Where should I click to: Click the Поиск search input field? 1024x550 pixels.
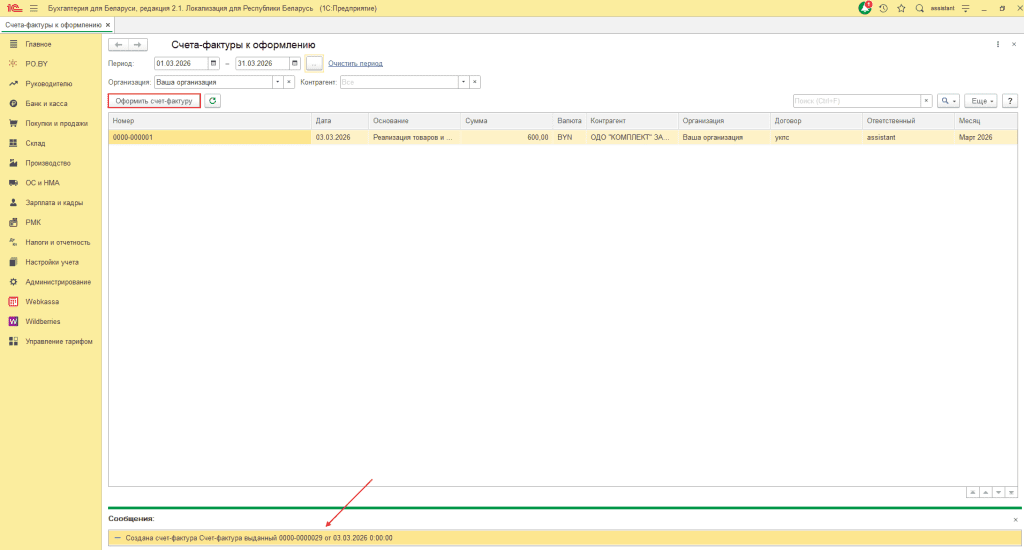pos(855,101)
